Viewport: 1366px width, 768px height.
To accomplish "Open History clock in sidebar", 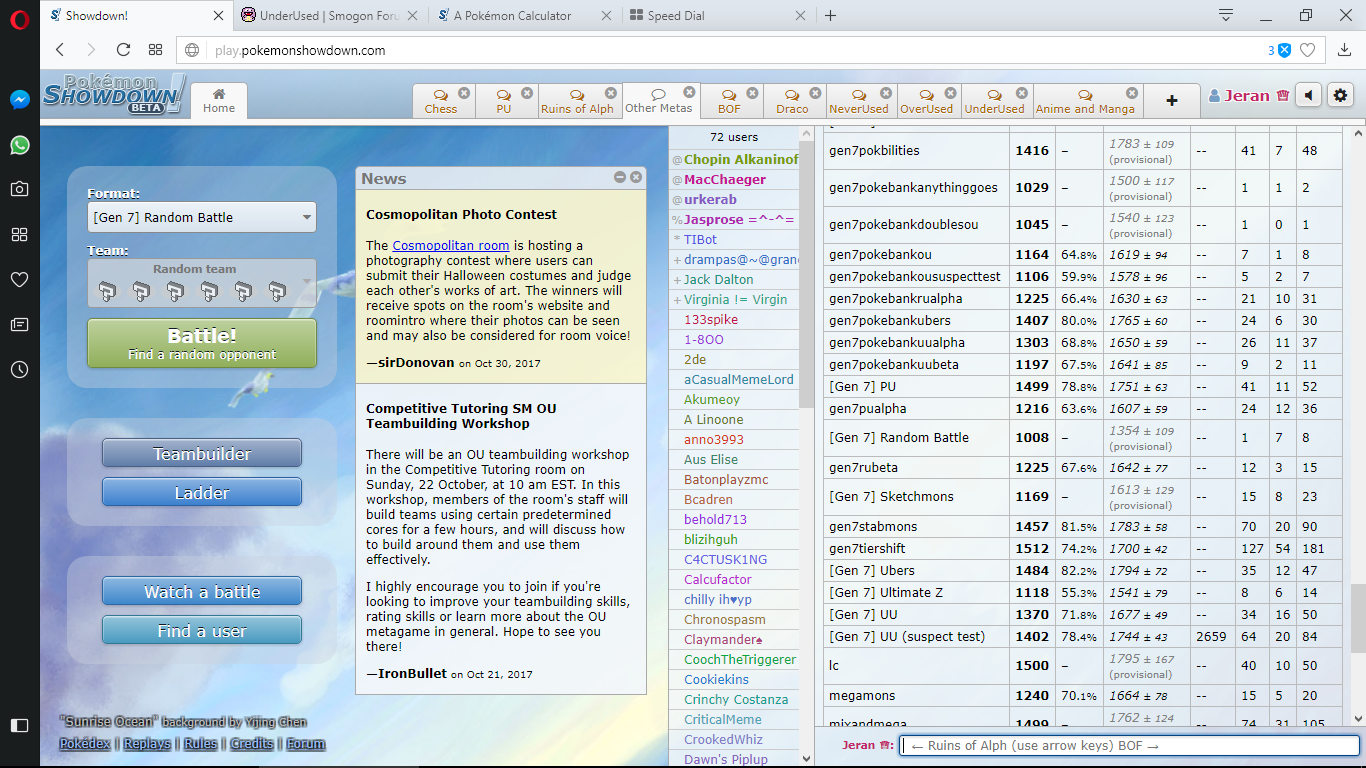I will pos(19,370).
